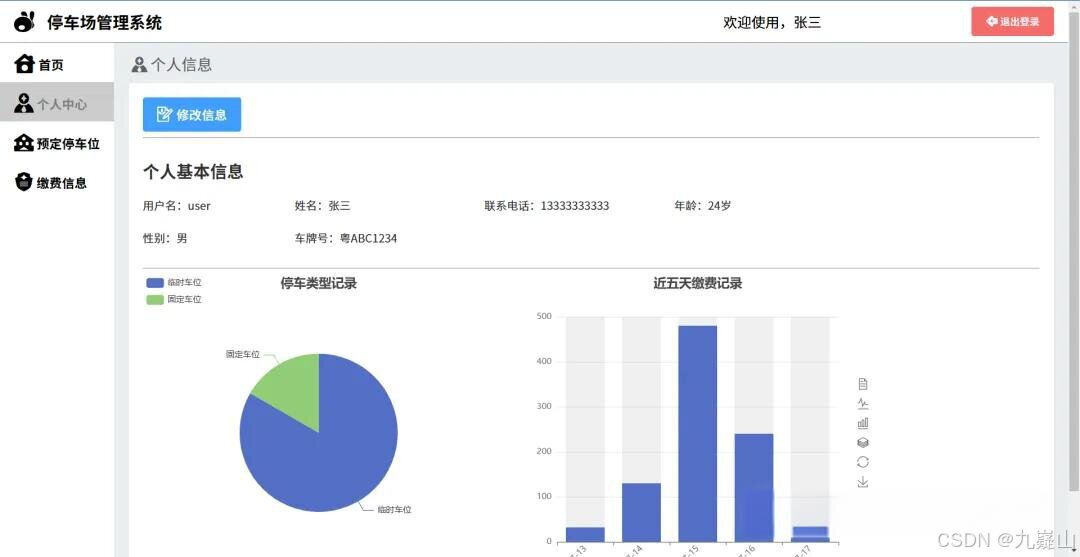Toggle 临时车位 legend entry in pie chart
Viewport: 1080px width, 557px height.
pyautogui.click(x=174, y=282)
